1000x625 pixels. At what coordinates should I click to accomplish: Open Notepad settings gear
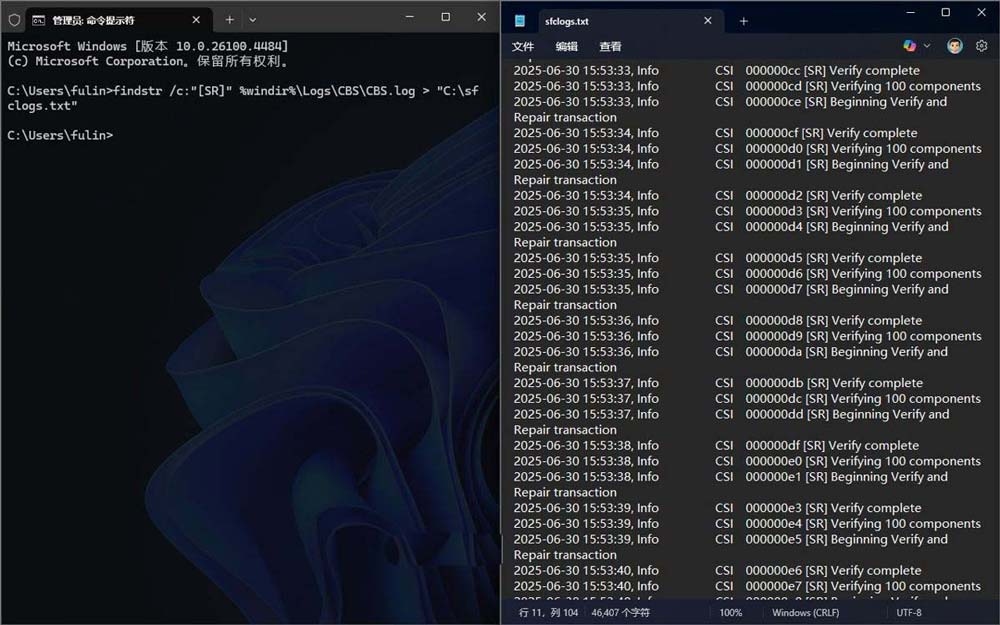point(982,45)
